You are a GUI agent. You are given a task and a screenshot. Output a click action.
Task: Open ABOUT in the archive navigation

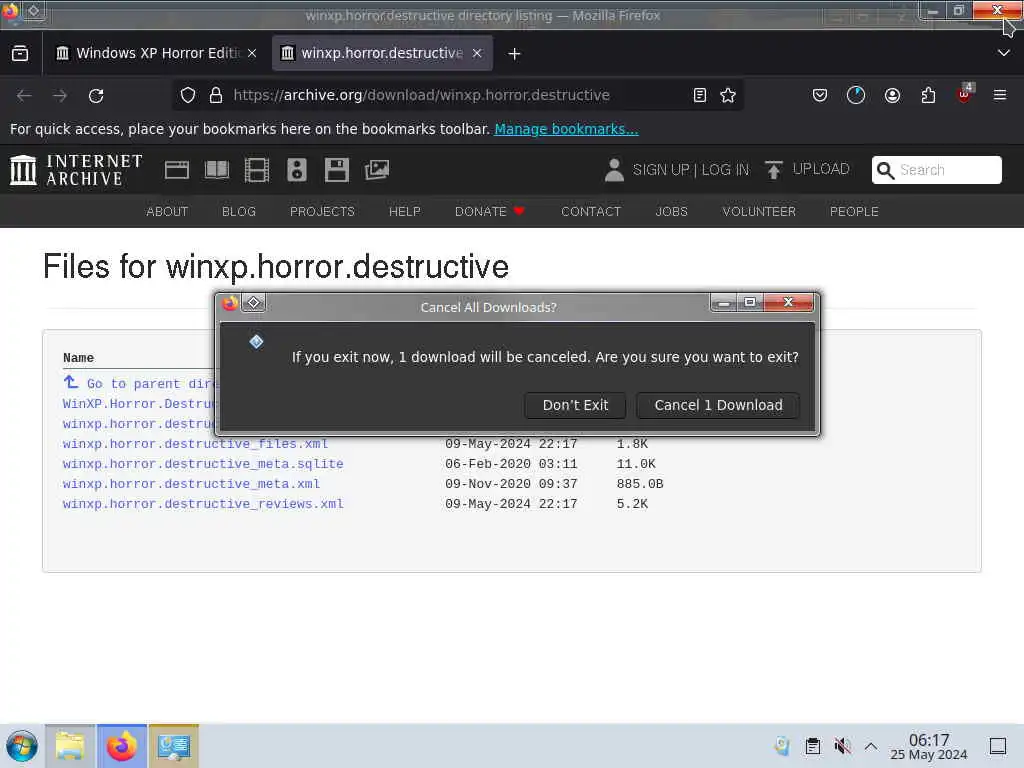(x=167, y=212)
